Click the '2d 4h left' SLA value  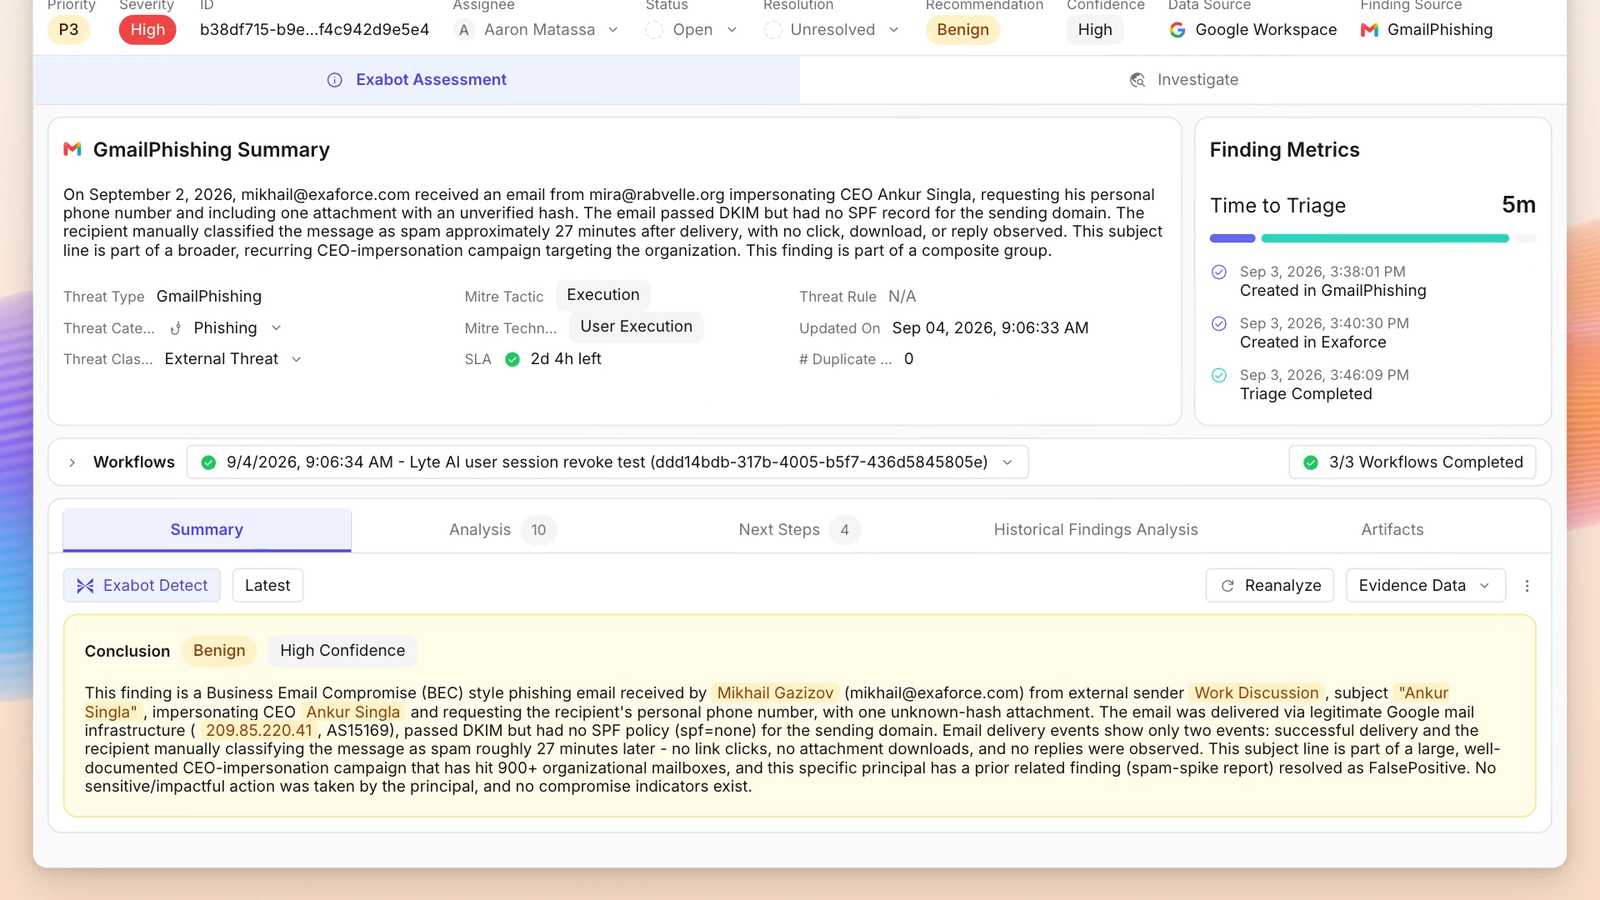click(x=566, y=359)
